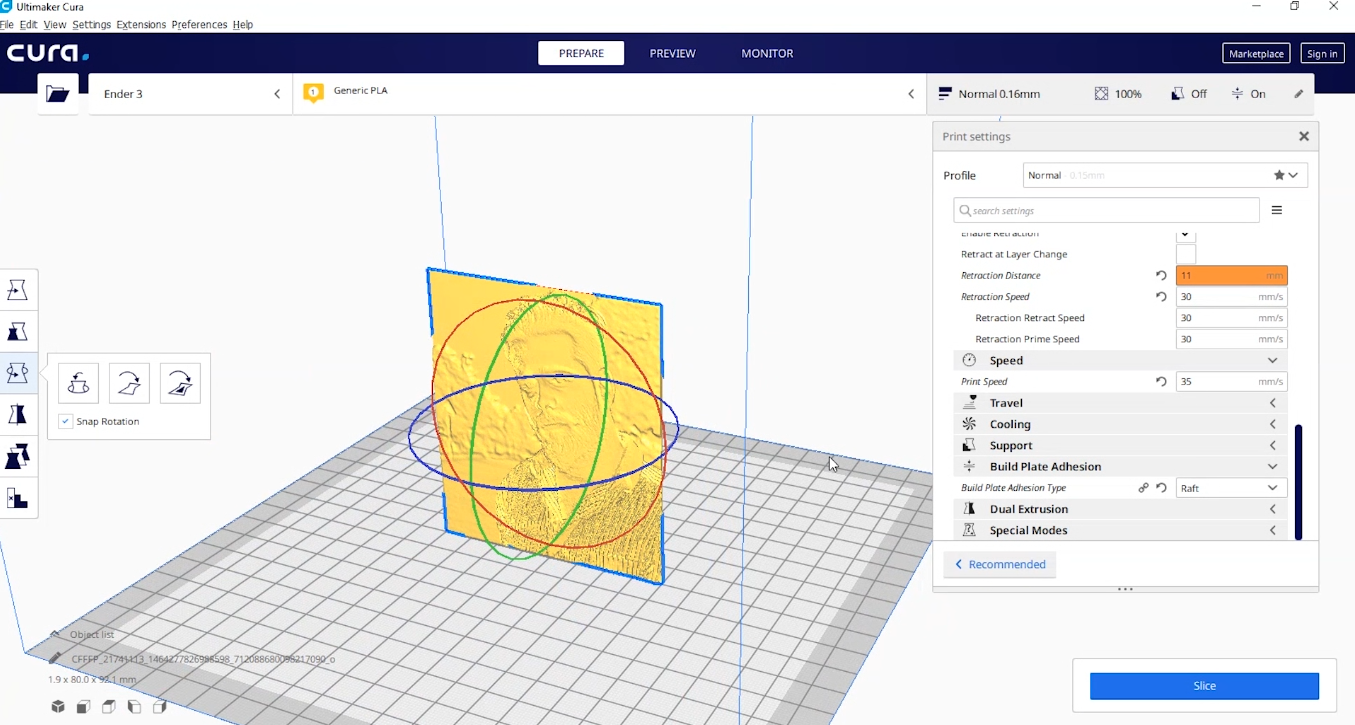Open the Settings menu
The height and width of the screenshot is (725, 1355).
click(x=91, y=24)
